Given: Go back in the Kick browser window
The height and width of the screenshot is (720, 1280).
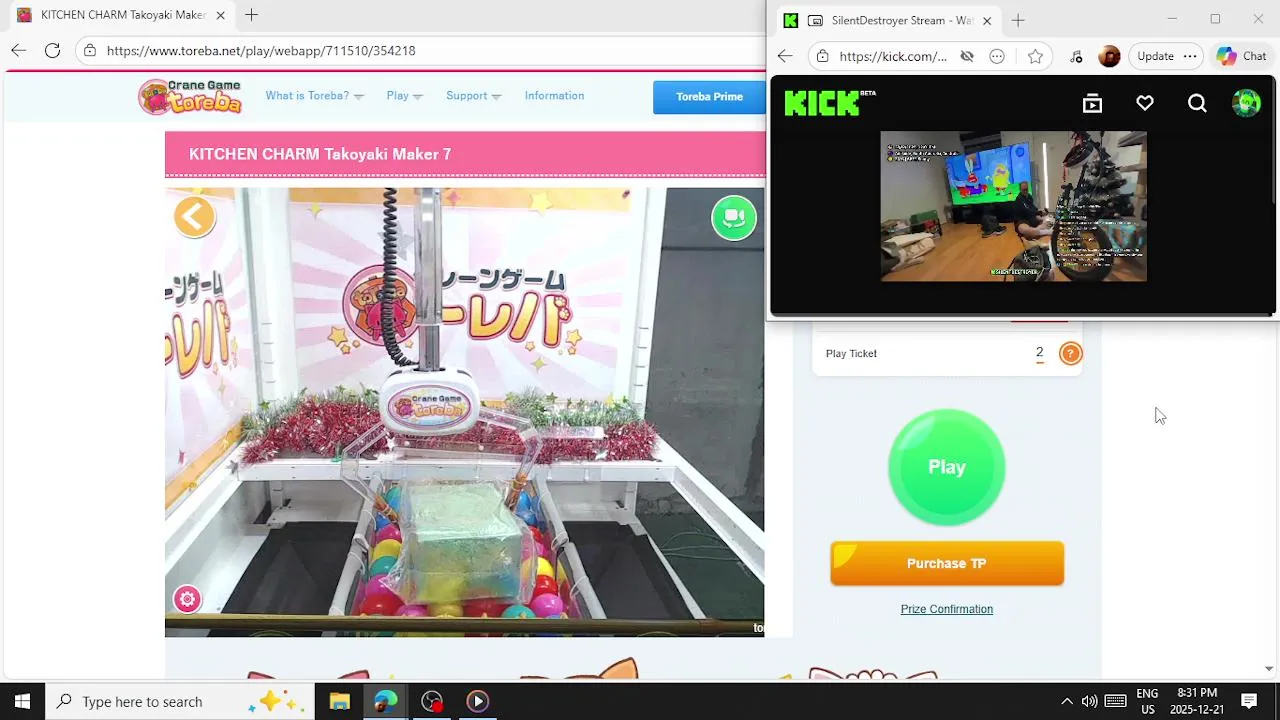Looking at the screenshot, I should click(785, 56).
